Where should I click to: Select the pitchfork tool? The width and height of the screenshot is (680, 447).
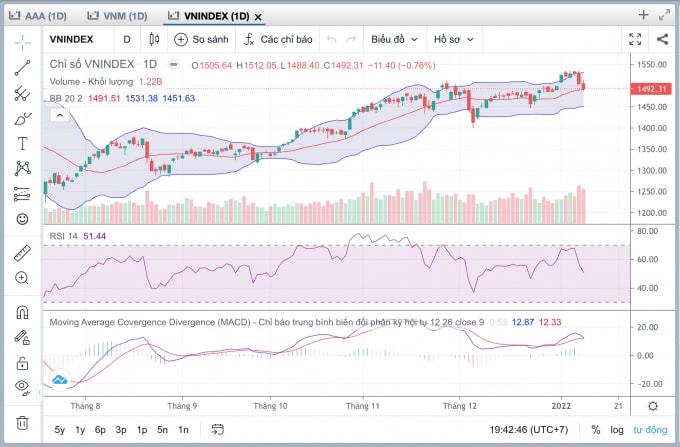pos(22,93)
